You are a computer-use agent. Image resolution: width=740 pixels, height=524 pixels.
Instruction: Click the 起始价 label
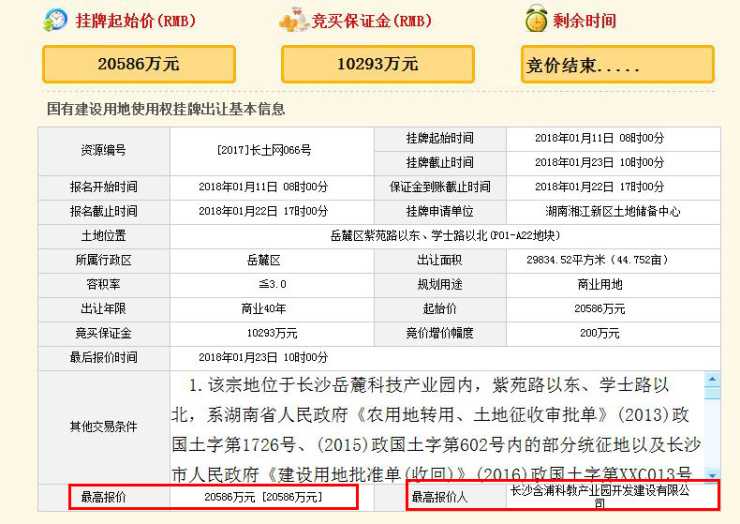440,309
